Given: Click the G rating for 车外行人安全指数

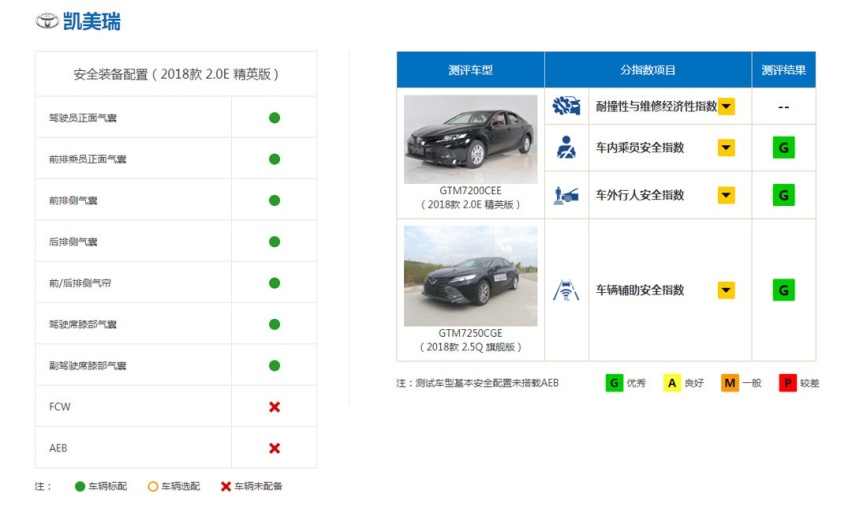Looking at the screenshot, I should (784, 195).
